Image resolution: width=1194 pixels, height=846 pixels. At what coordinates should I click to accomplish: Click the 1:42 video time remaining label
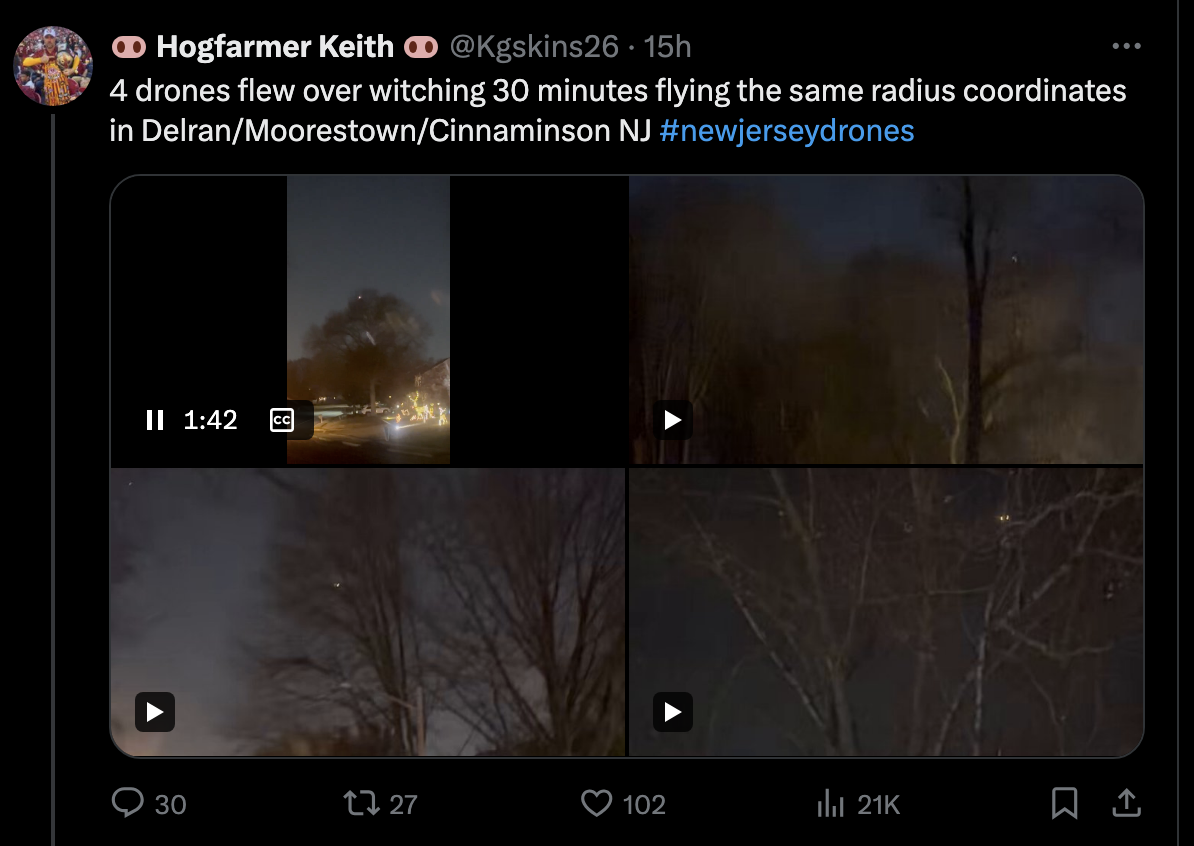click(x=211, y=420)
